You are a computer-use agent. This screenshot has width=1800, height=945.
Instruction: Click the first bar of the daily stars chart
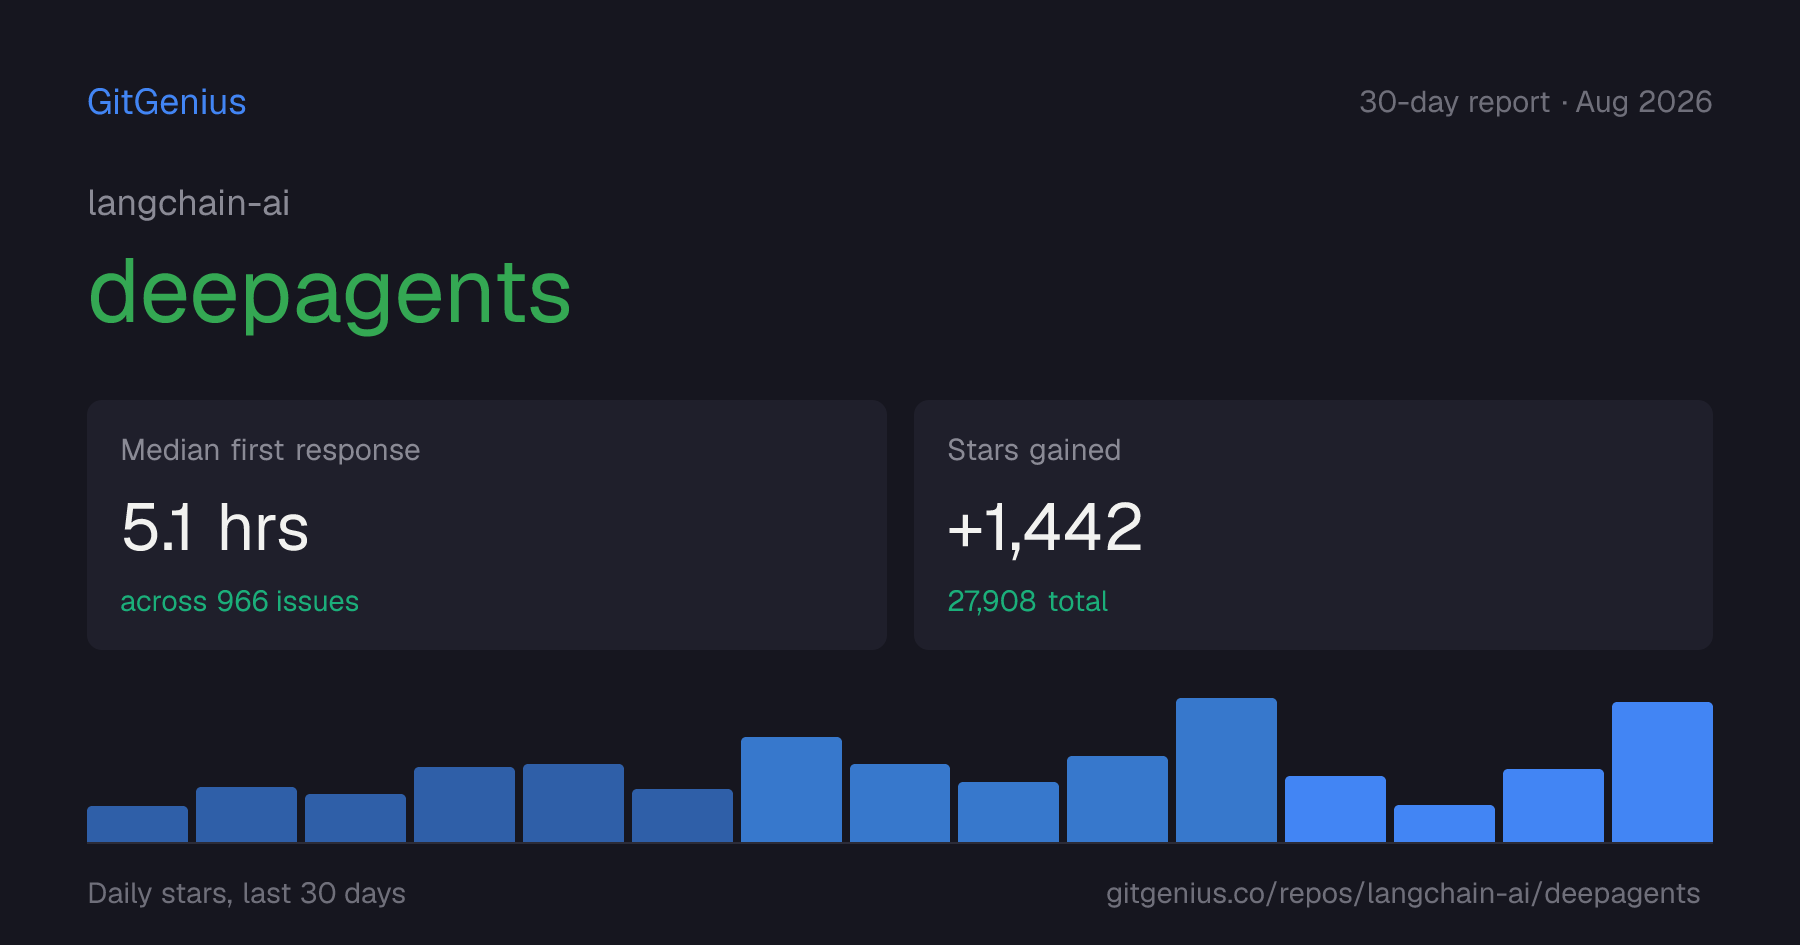pyautogui.click(x=137, y=824)
